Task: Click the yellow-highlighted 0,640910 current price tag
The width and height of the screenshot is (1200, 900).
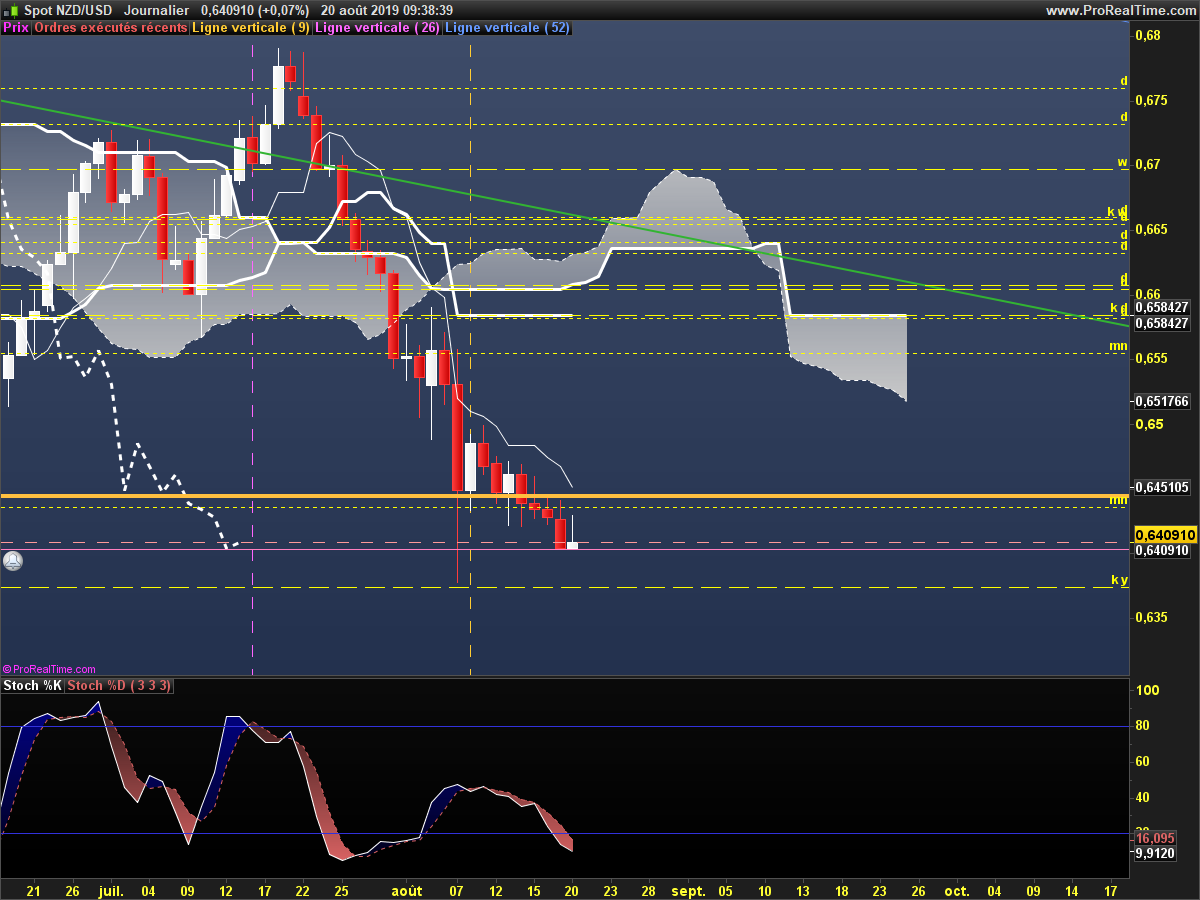Action: [x=1165, y=535]
